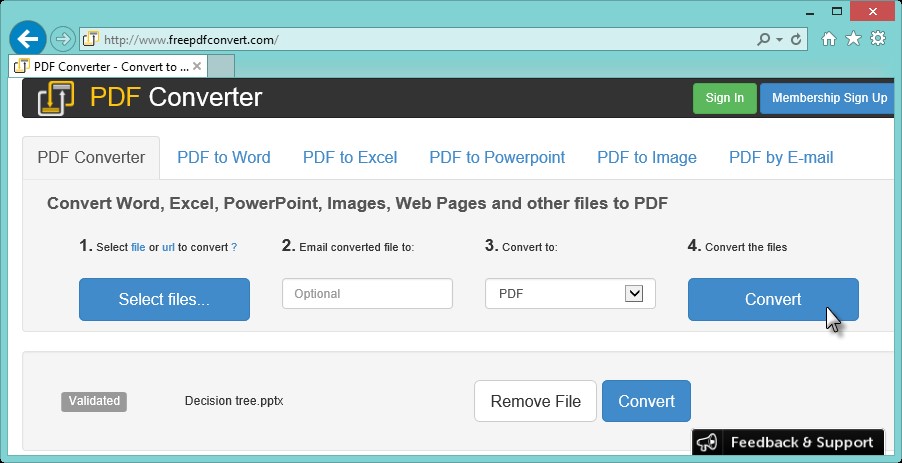The image size is (902, 463).
Task: Maximize the browser window
Action: point(837,11)
